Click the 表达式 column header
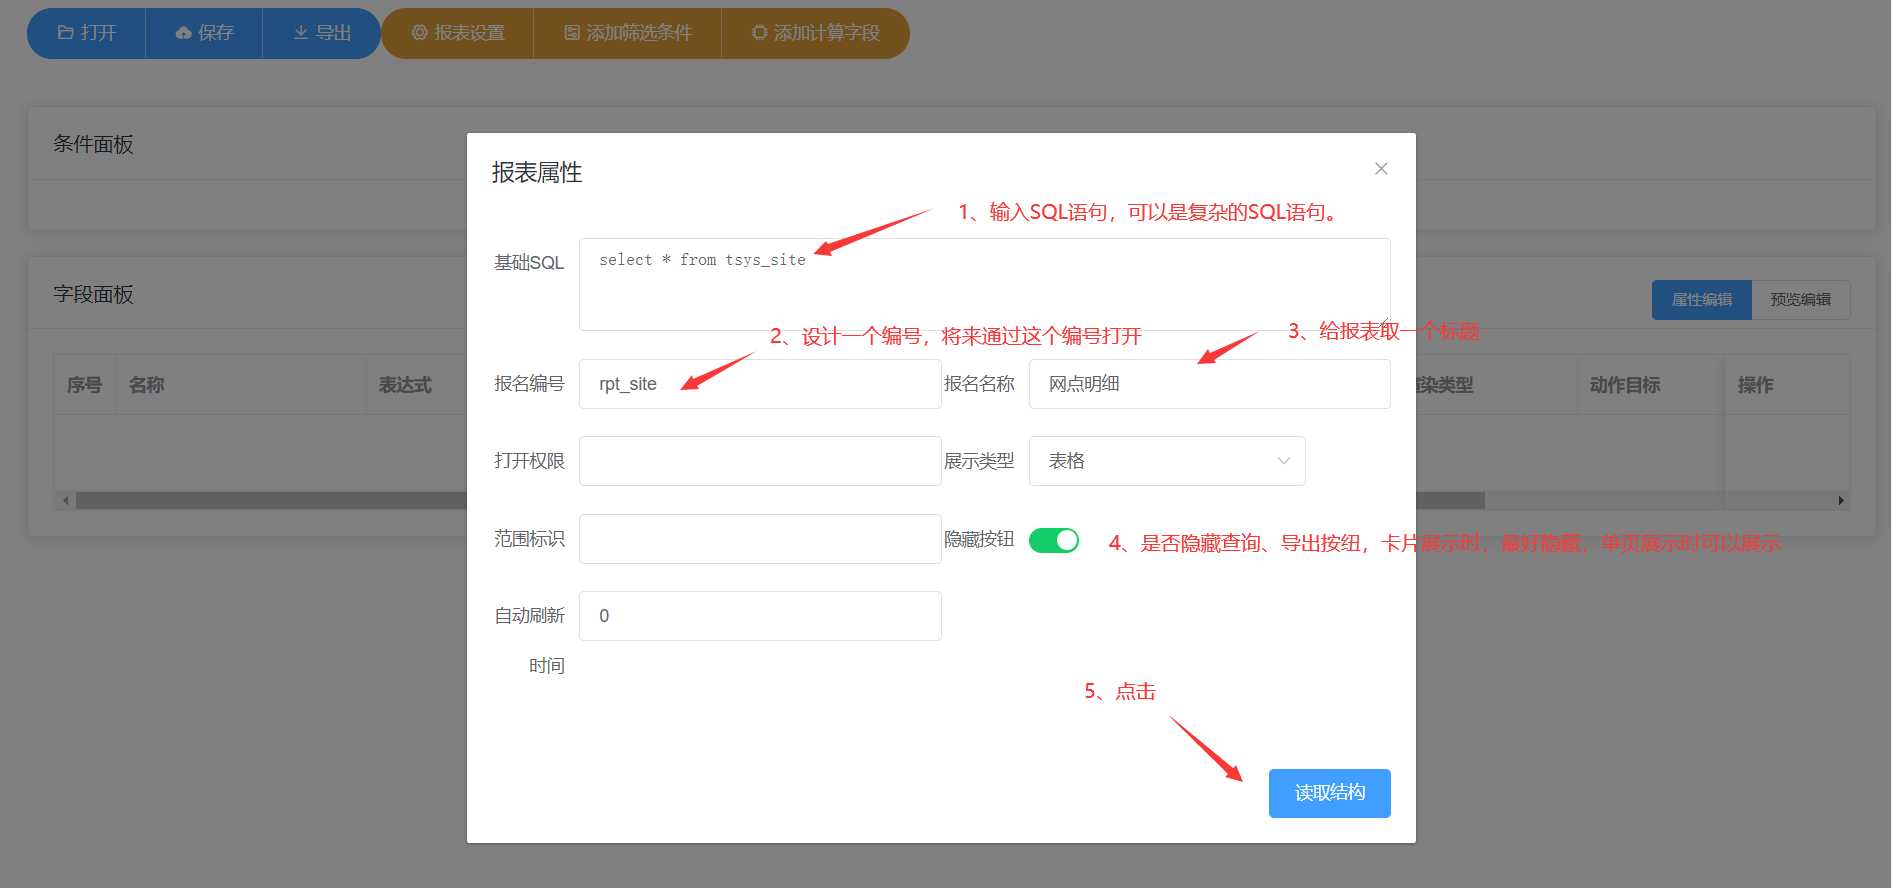The height and width of the screenshot is (888, 1892). pos(405,385)
